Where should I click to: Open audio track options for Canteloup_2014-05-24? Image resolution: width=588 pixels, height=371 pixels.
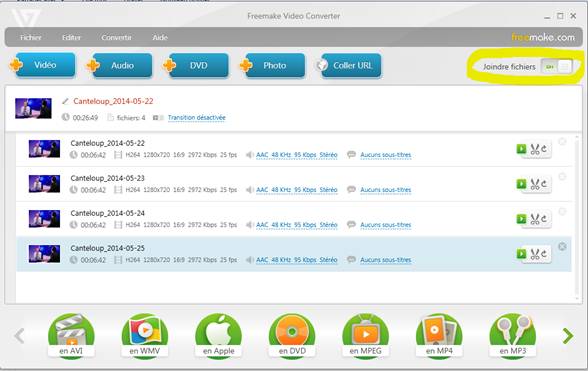pyautogui.click(x=297, y=225)
